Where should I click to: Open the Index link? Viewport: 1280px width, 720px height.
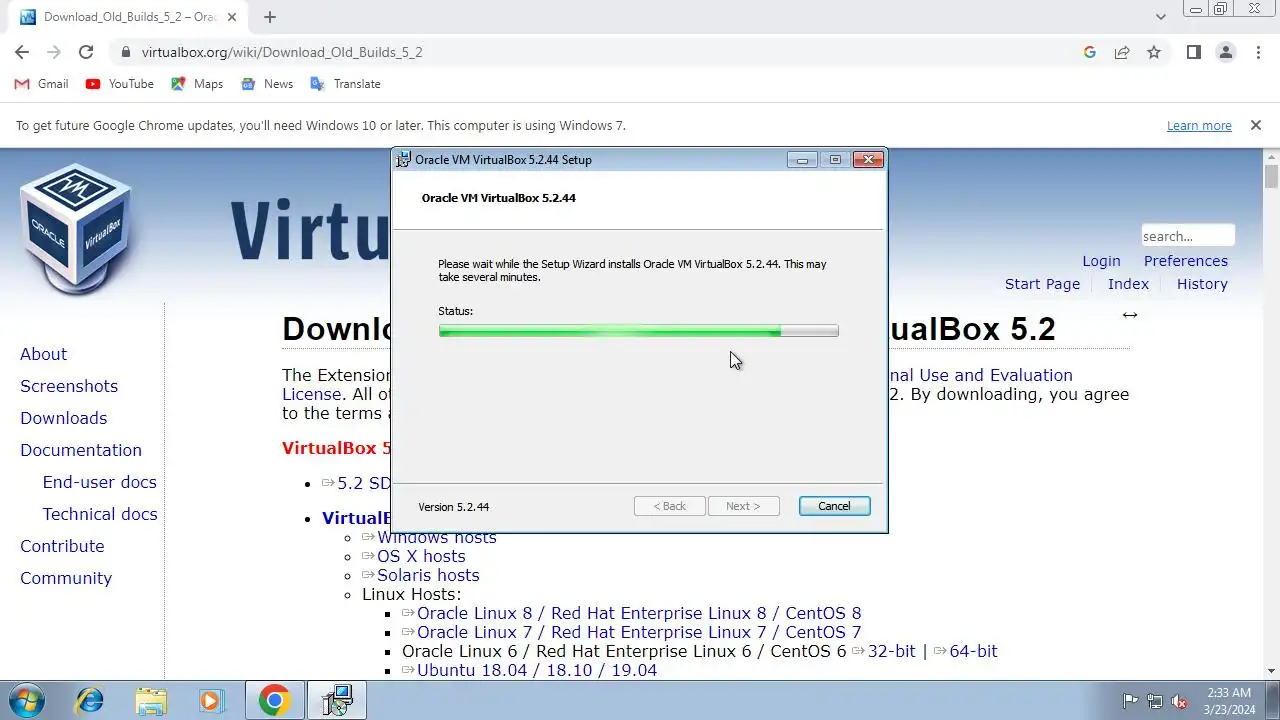pyautogui.click(x=1128, y=284)
